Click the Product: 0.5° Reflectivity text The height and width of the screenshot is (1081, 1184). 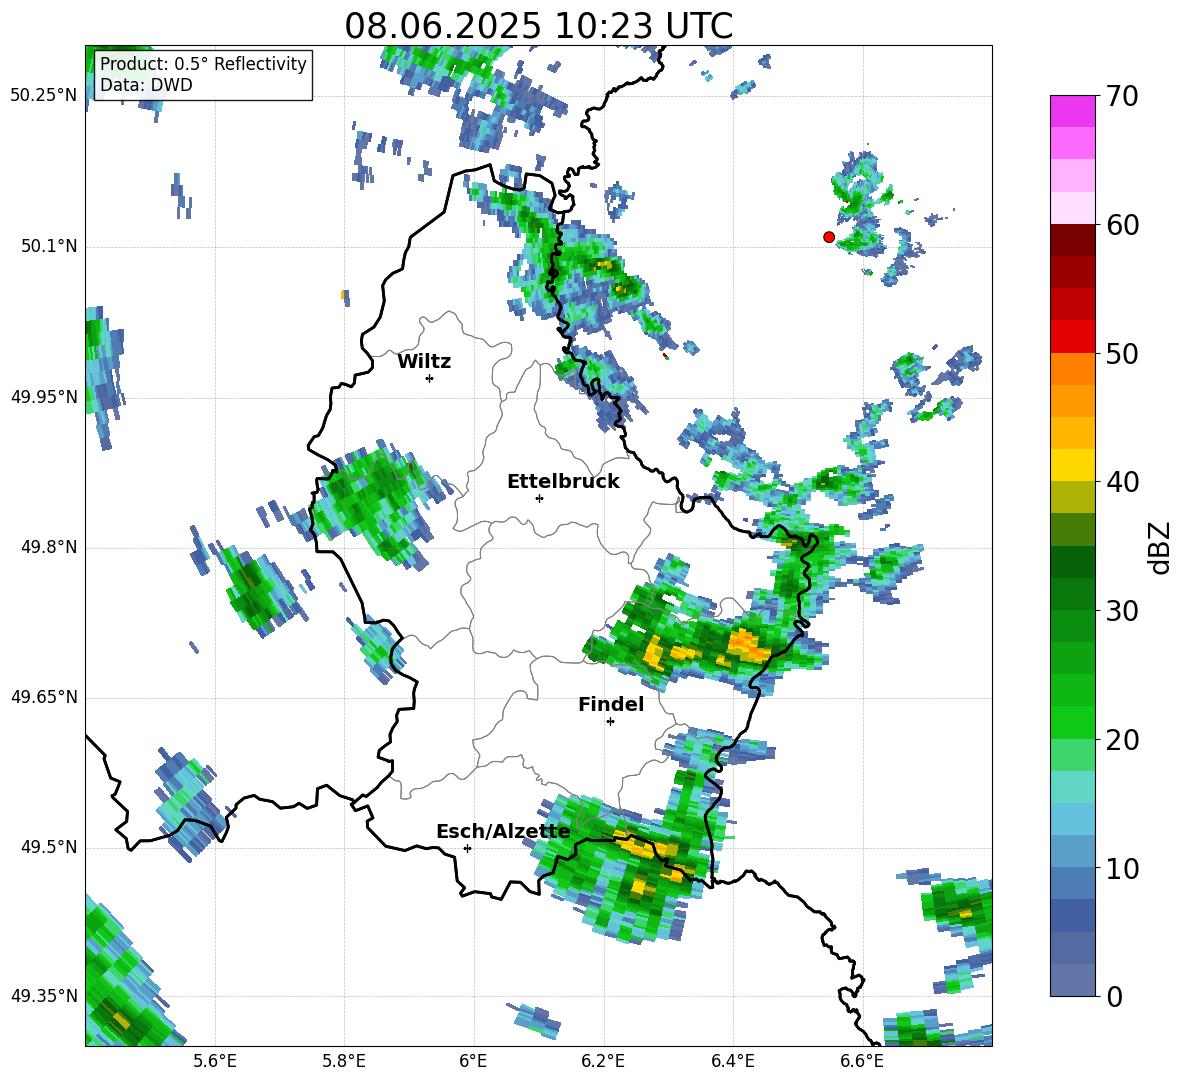pos(203,63)
